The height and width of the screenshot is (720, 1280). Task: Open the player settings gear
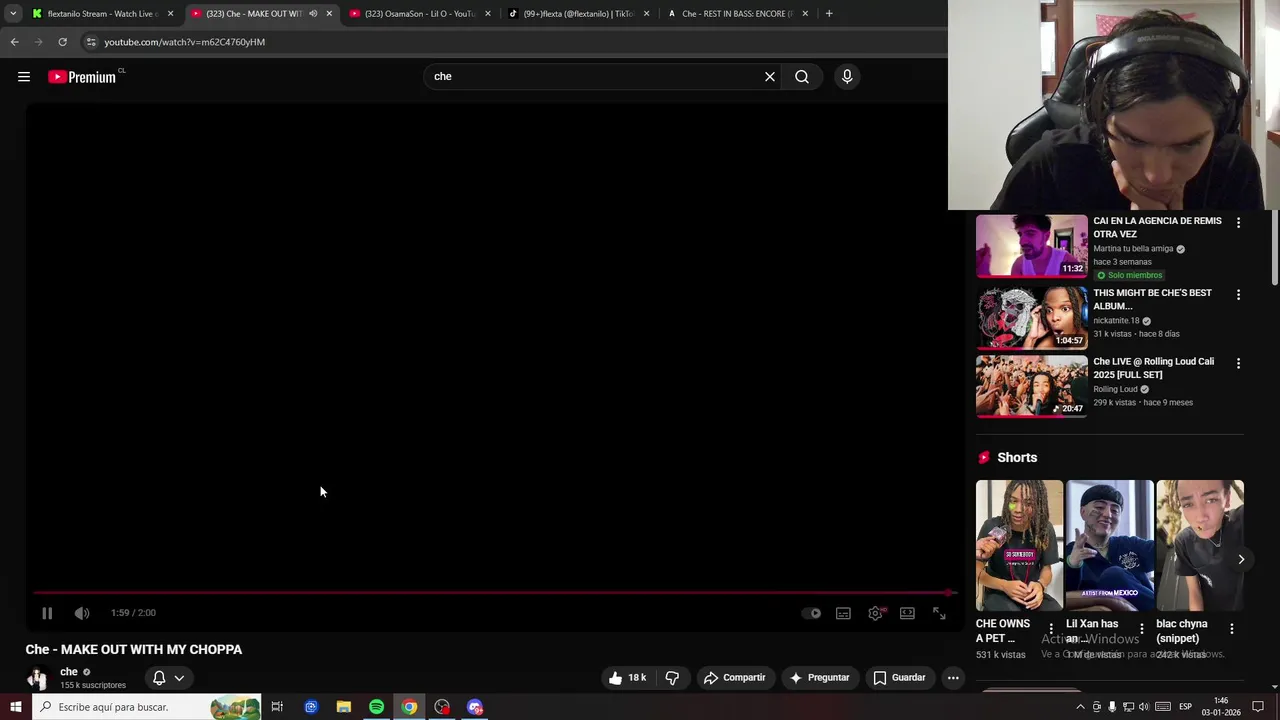(x=876, y=613)
